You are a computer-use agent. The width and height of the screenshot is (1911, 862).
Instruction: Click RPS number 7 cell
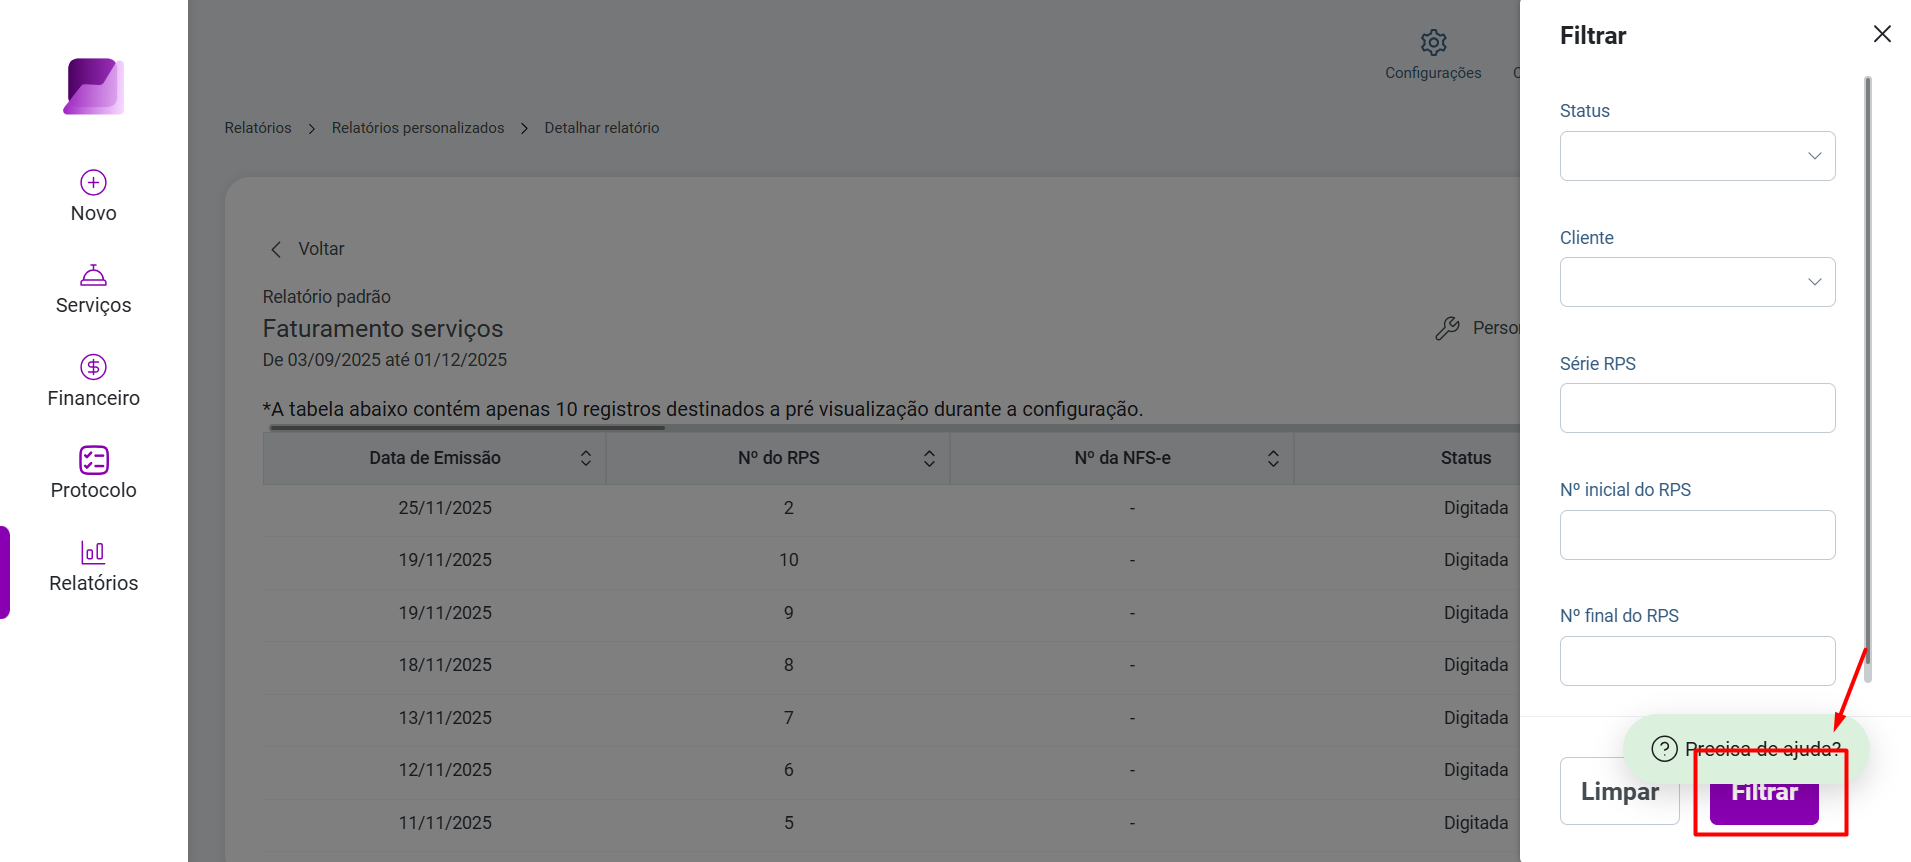point(789,718)
